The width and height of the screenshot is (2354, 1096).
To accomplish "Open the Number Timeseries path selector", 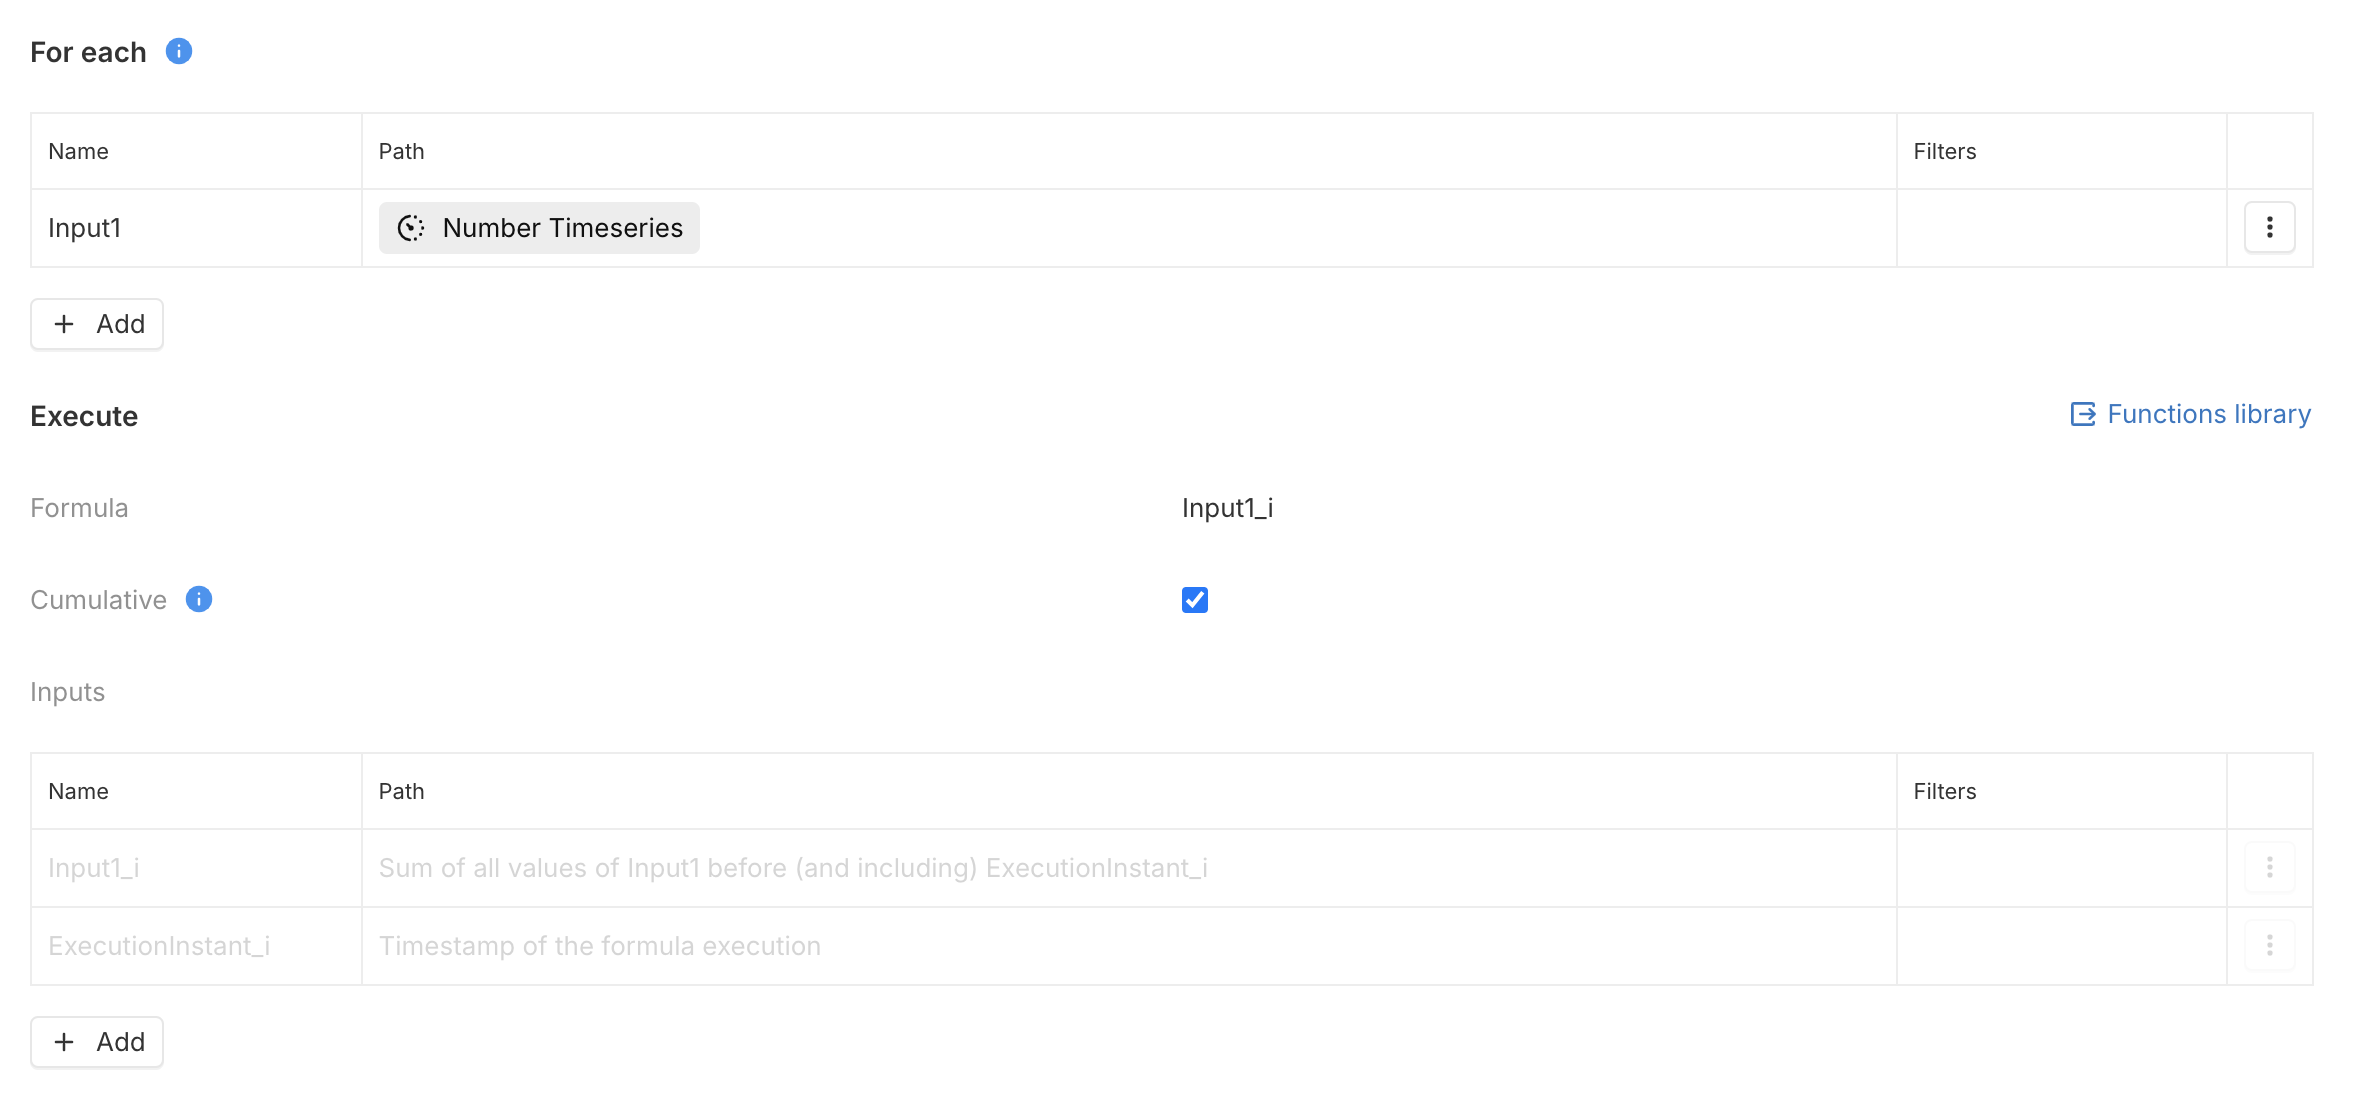I will [538, 227].
